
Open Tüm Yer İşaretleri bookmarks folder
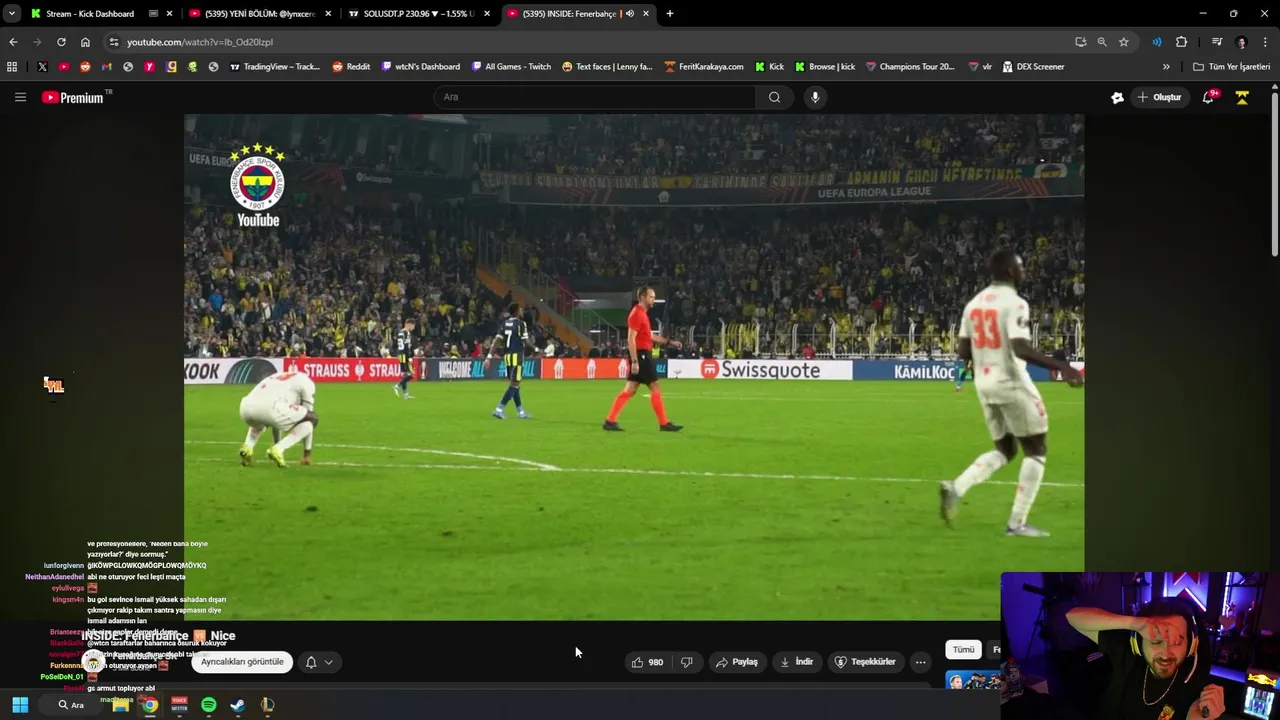(1231, 67)
